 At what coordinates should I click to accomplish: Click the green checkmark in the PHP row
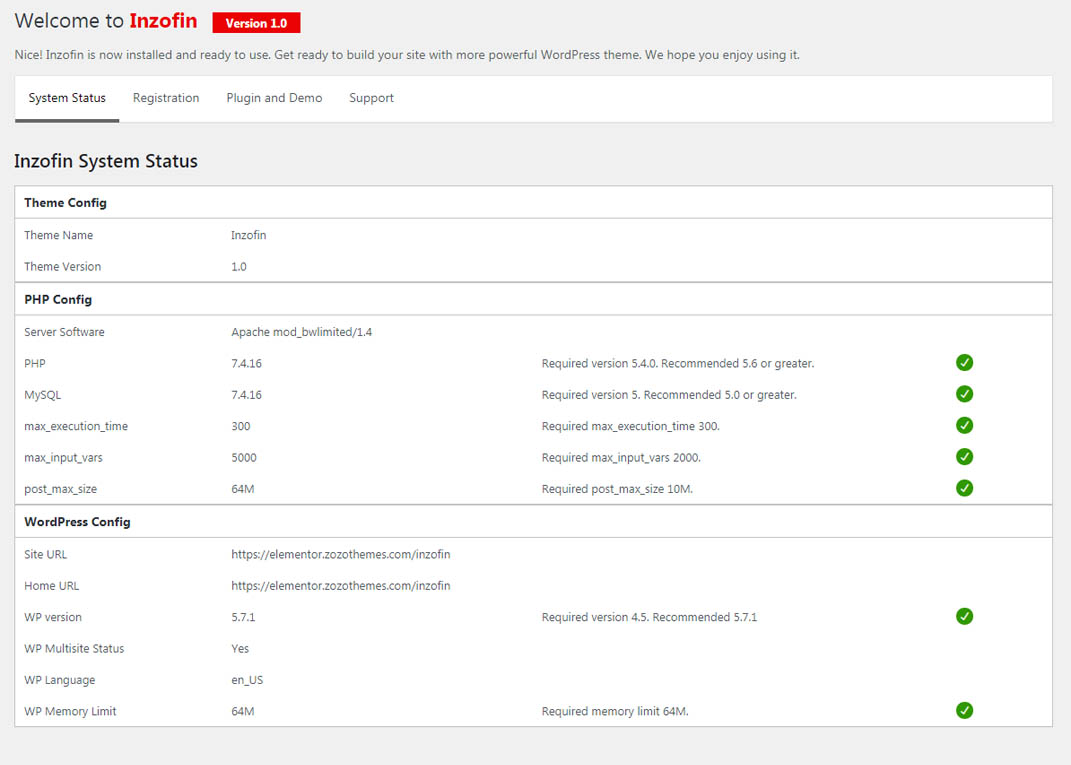click(x=964, y=363)
